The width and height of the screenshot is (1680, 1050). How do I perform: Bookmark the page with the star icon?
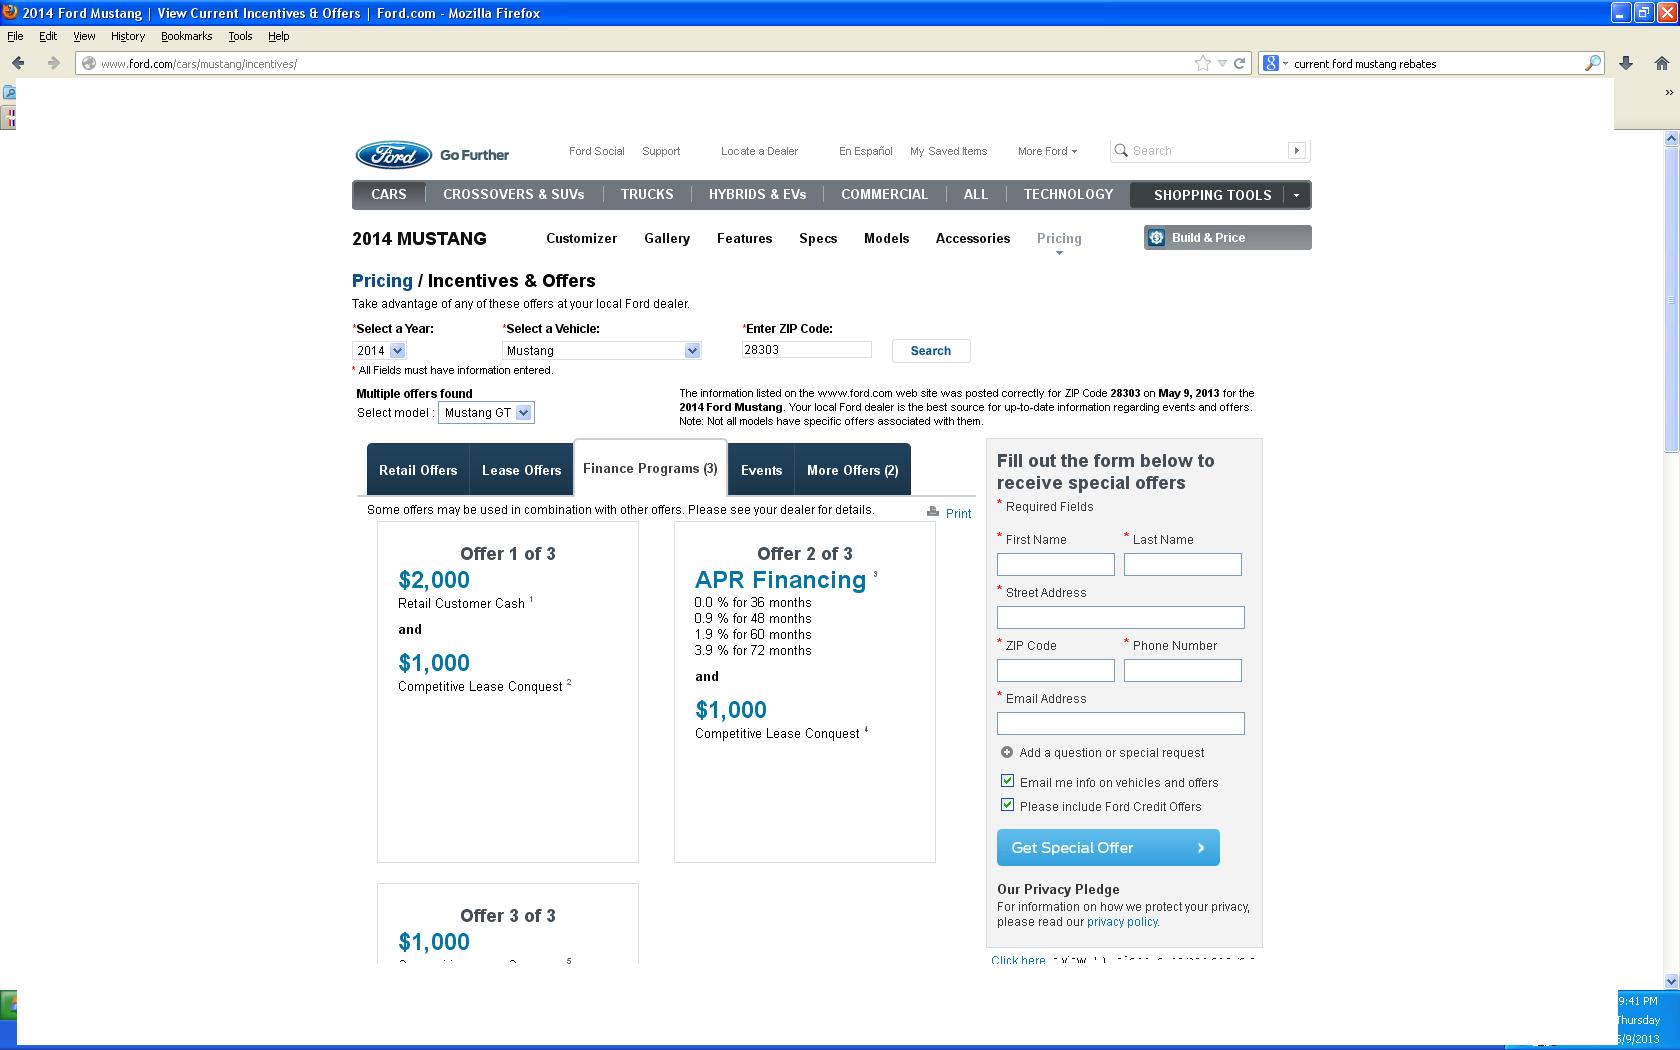tap(1202, 63)
